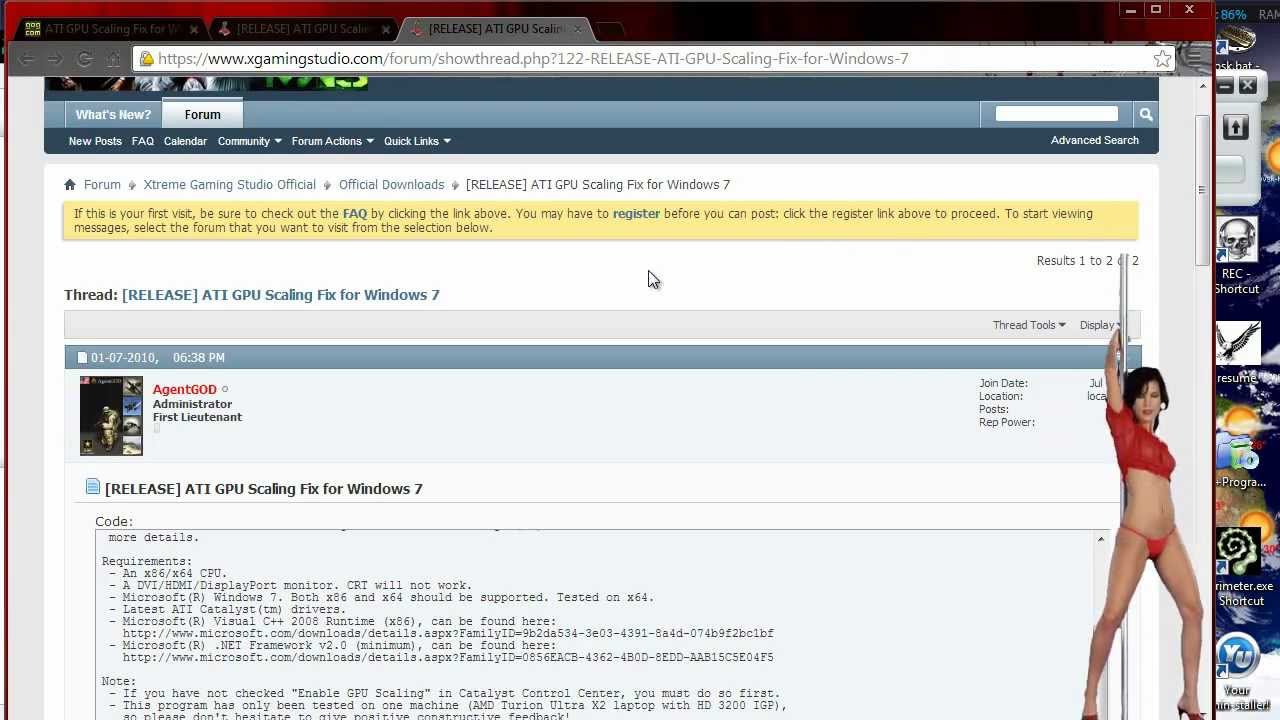
Task: Reload the page with the refresh icon
Action: [85, 59]
